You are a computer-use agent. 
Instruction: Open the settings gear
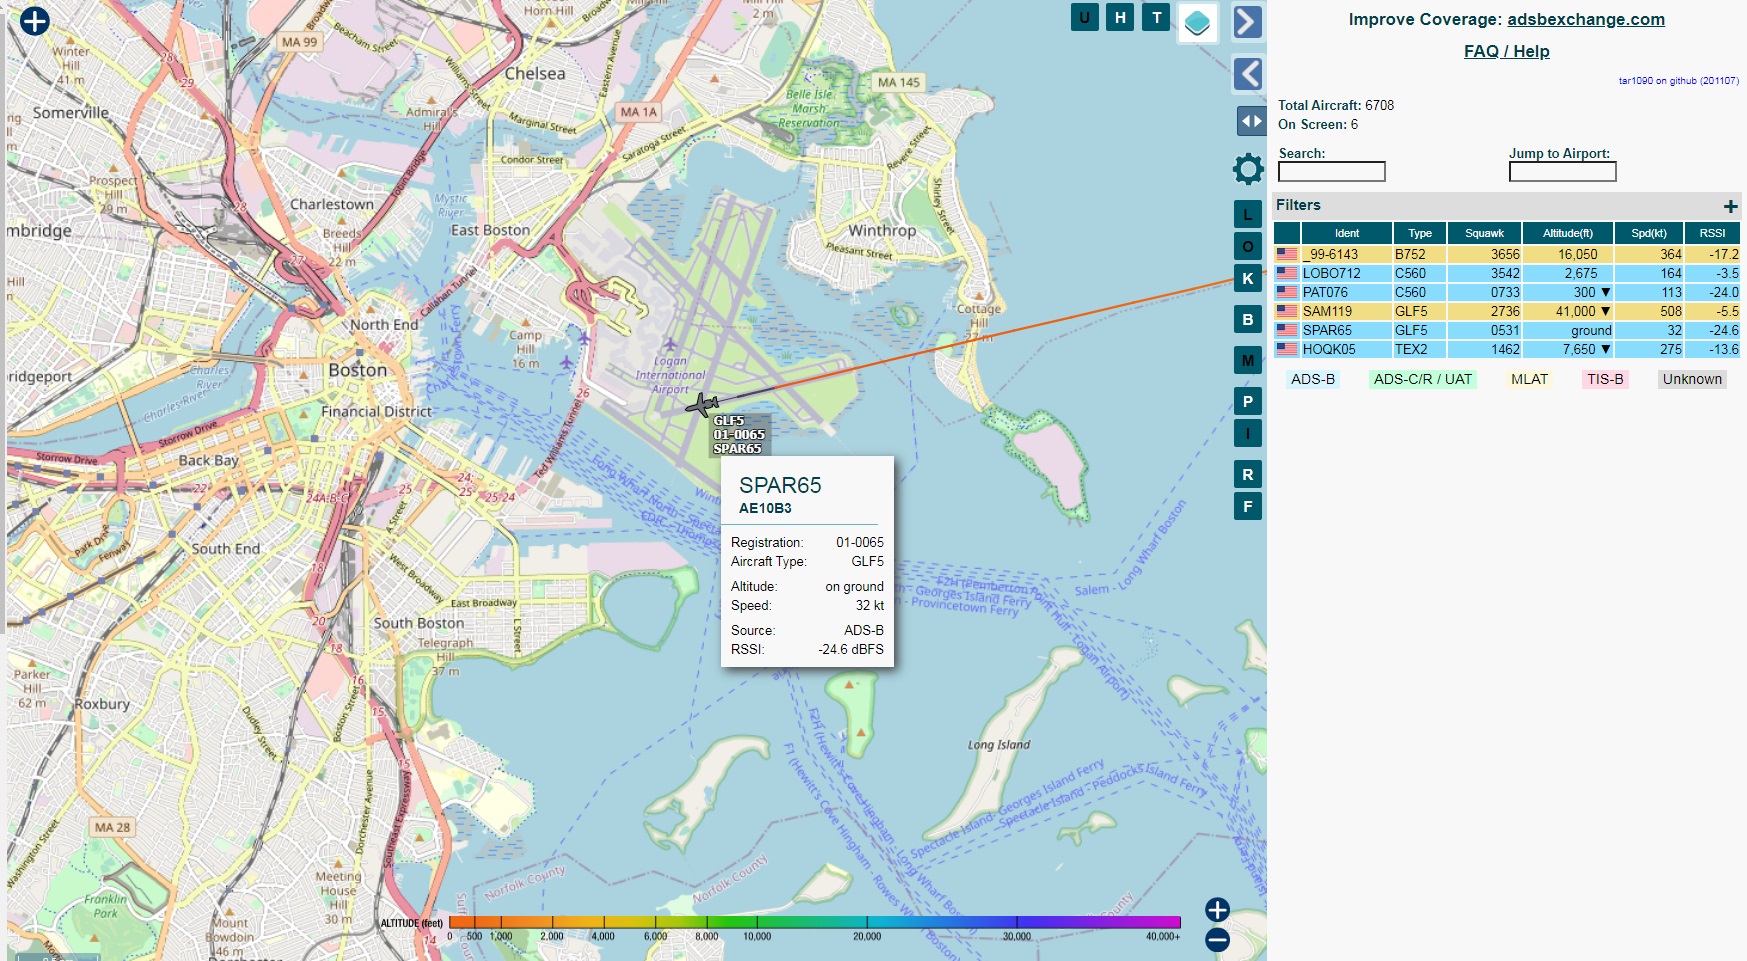(x=1248, y=169)
